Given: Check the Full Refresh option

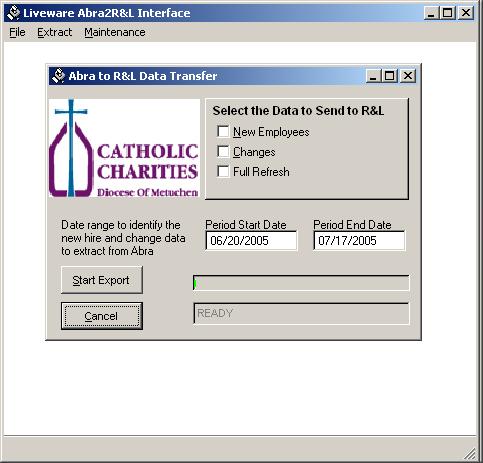Looking at the screenshot, I should 223,171.
